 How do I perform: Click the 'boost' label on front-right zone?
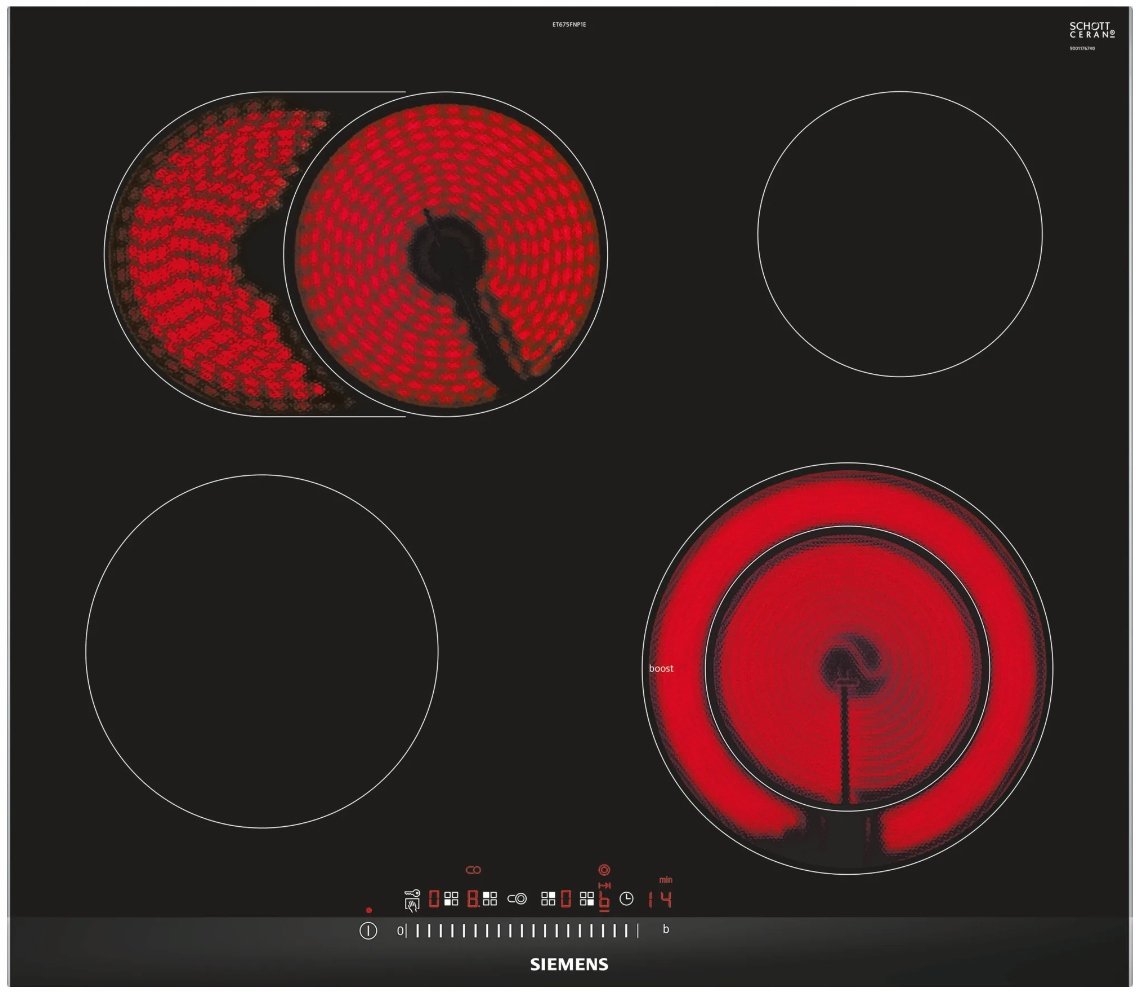661,668
